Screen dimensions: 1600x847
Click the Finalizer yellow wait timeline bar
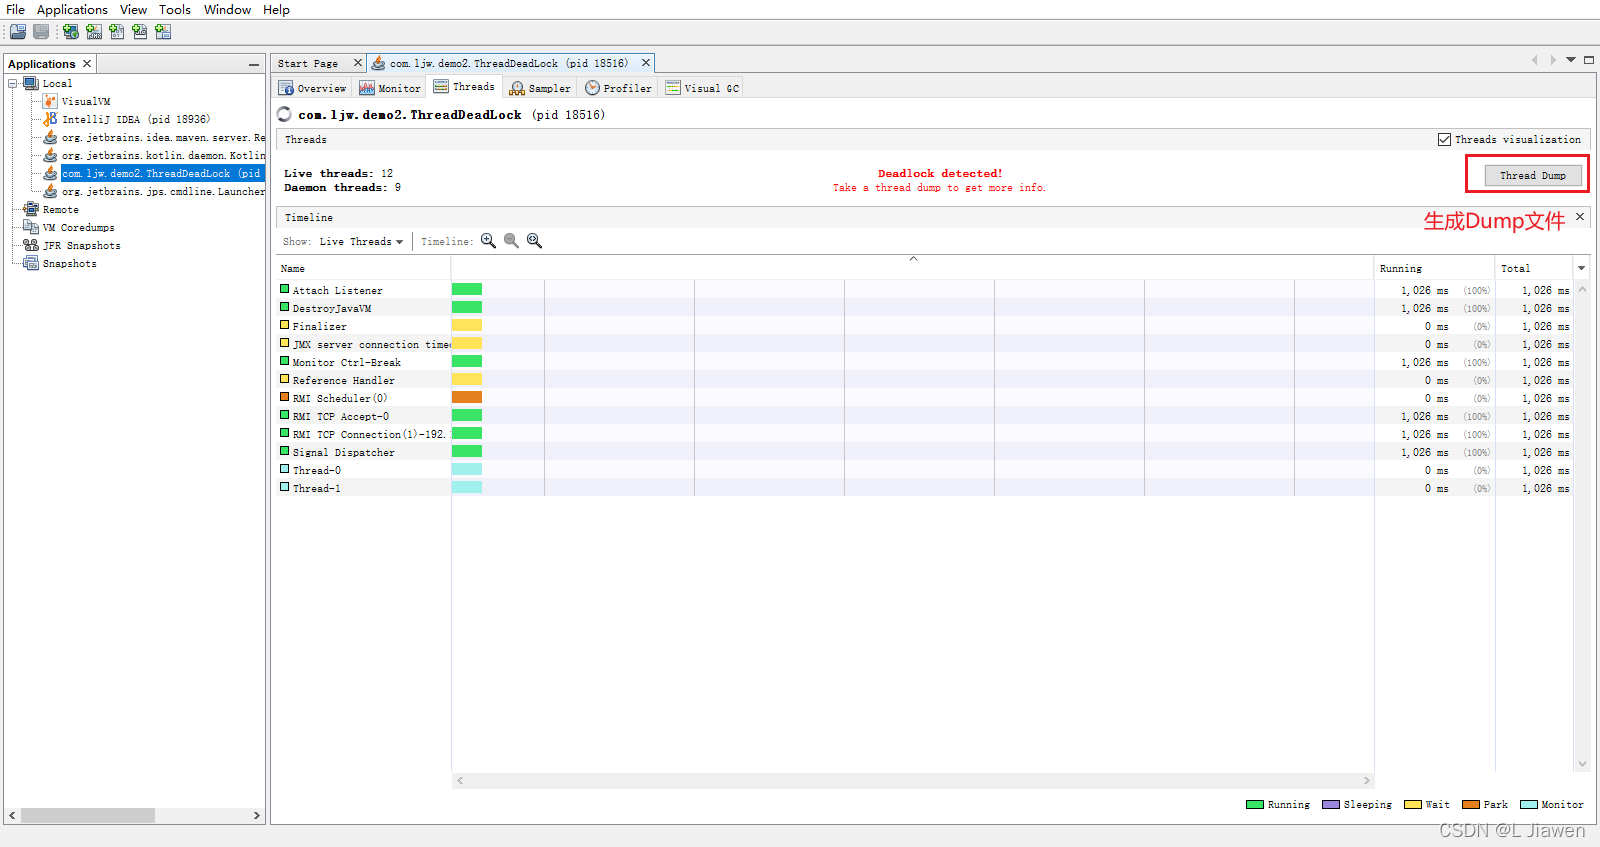click(x=467, y=326)
